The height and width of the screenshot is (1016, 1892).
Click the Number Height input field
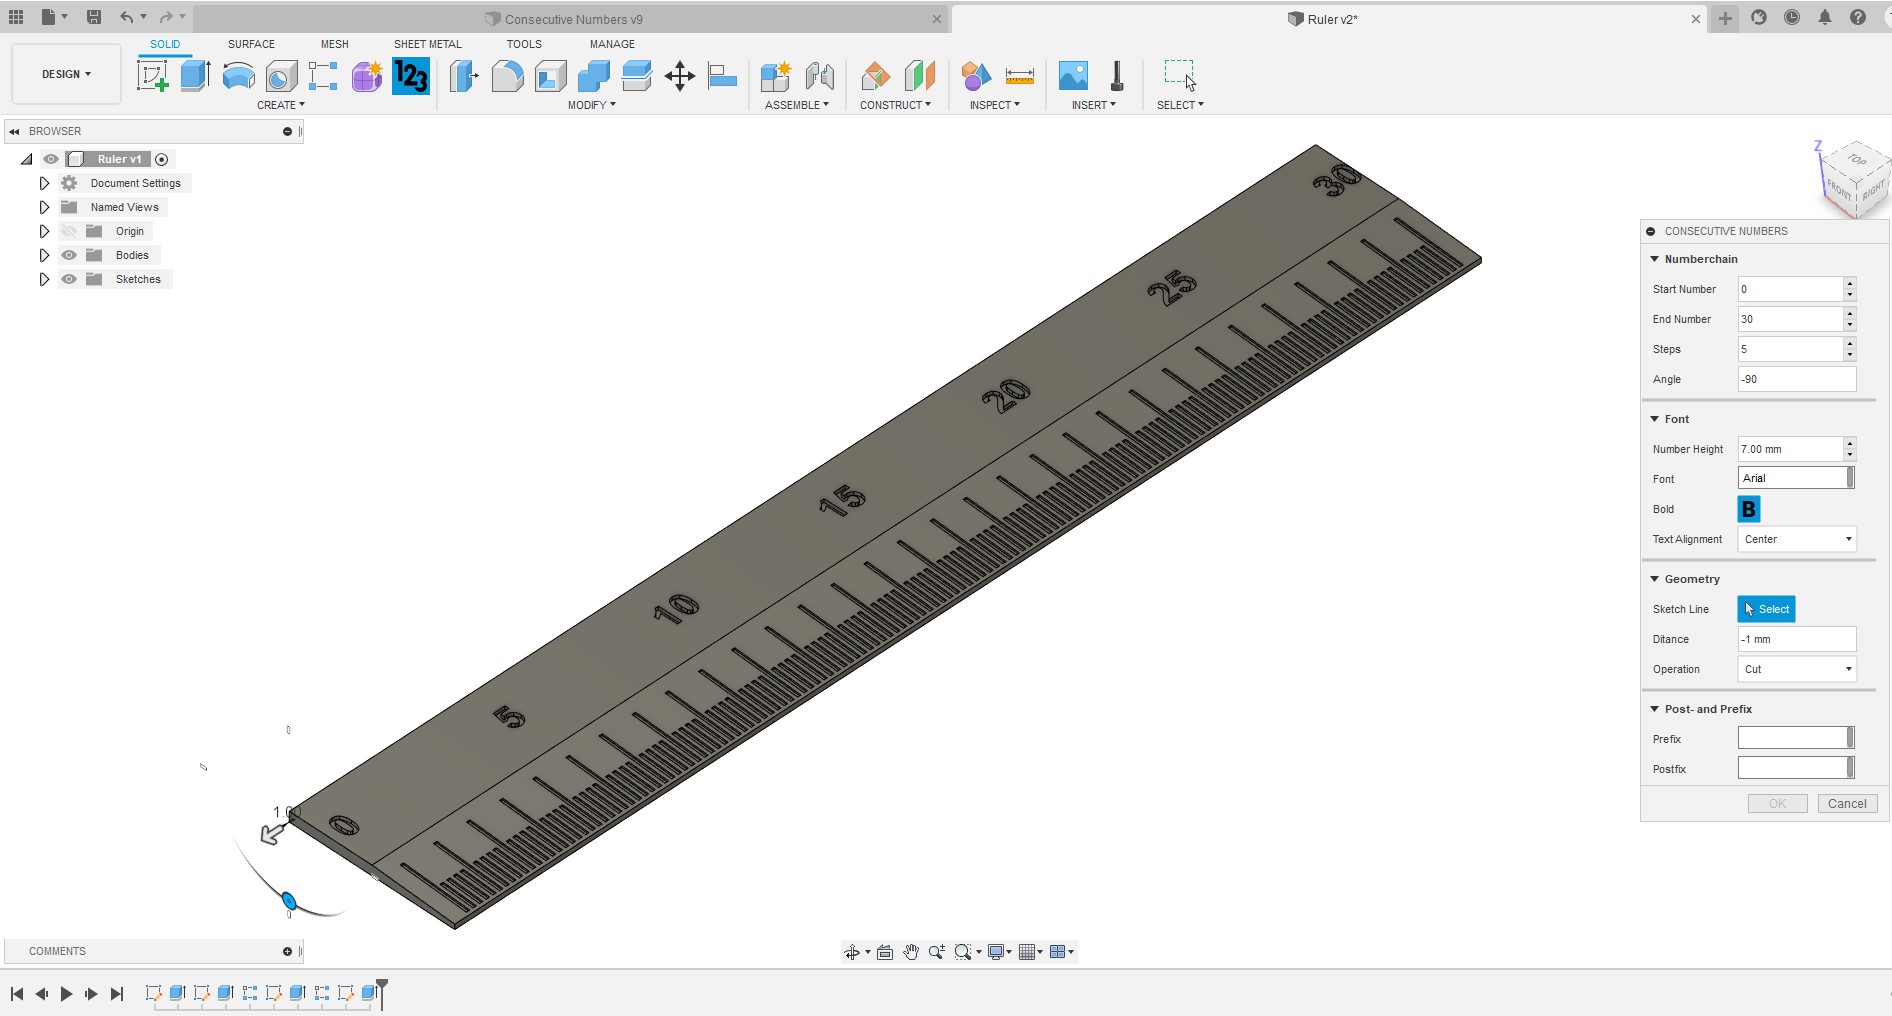[x=1789, y=449]
